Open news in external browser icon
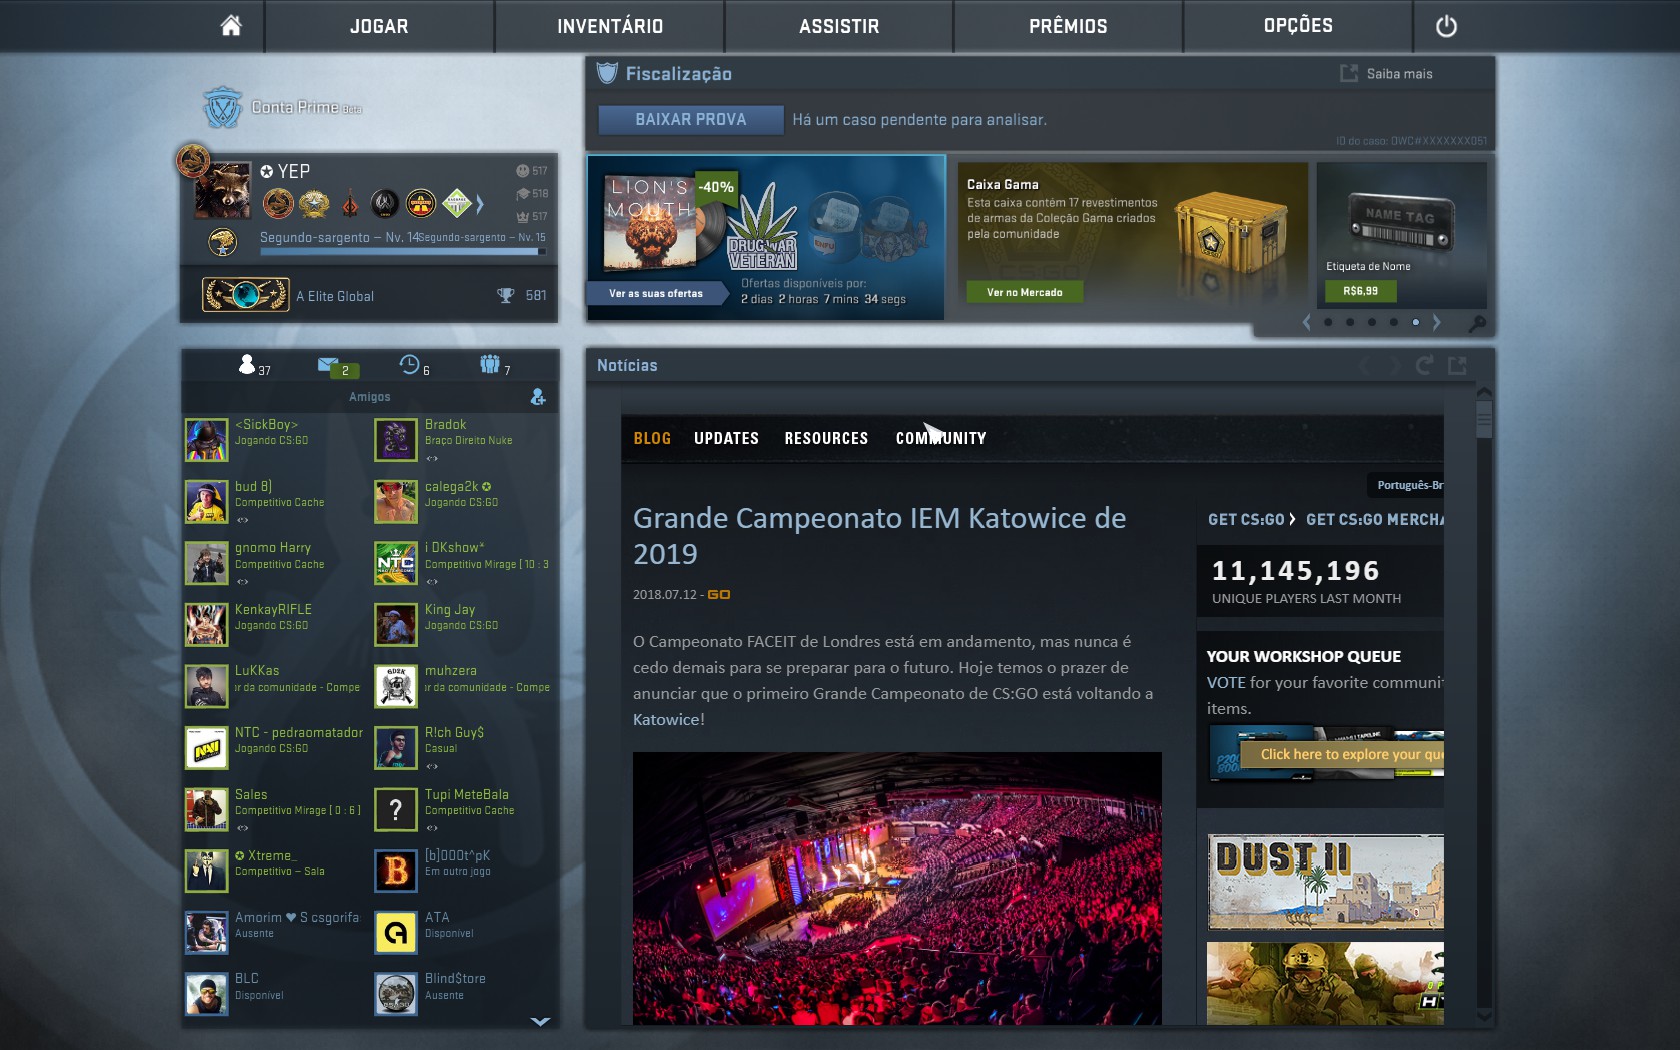The height and width of the screenshot is (1050, 1680). click(x=1458, y=366)
